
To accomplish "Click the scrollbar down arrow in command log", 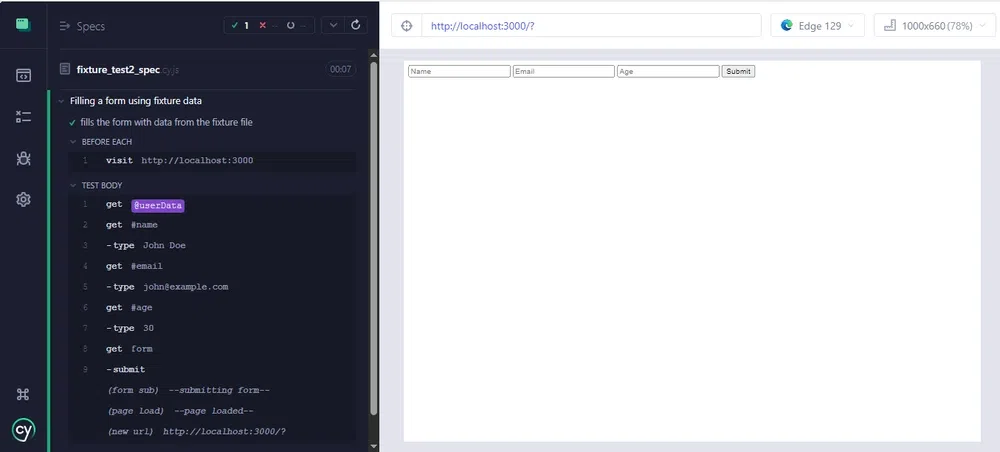I will pyautogui.click(x=374, y=446).
